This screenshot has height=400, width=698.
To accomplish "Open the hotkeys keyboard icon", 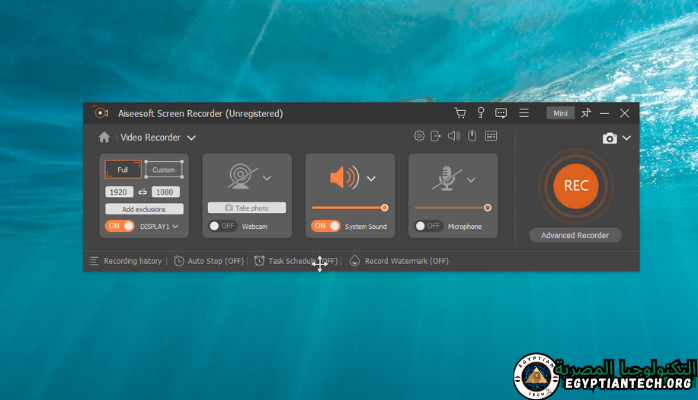I will [491, 137].
